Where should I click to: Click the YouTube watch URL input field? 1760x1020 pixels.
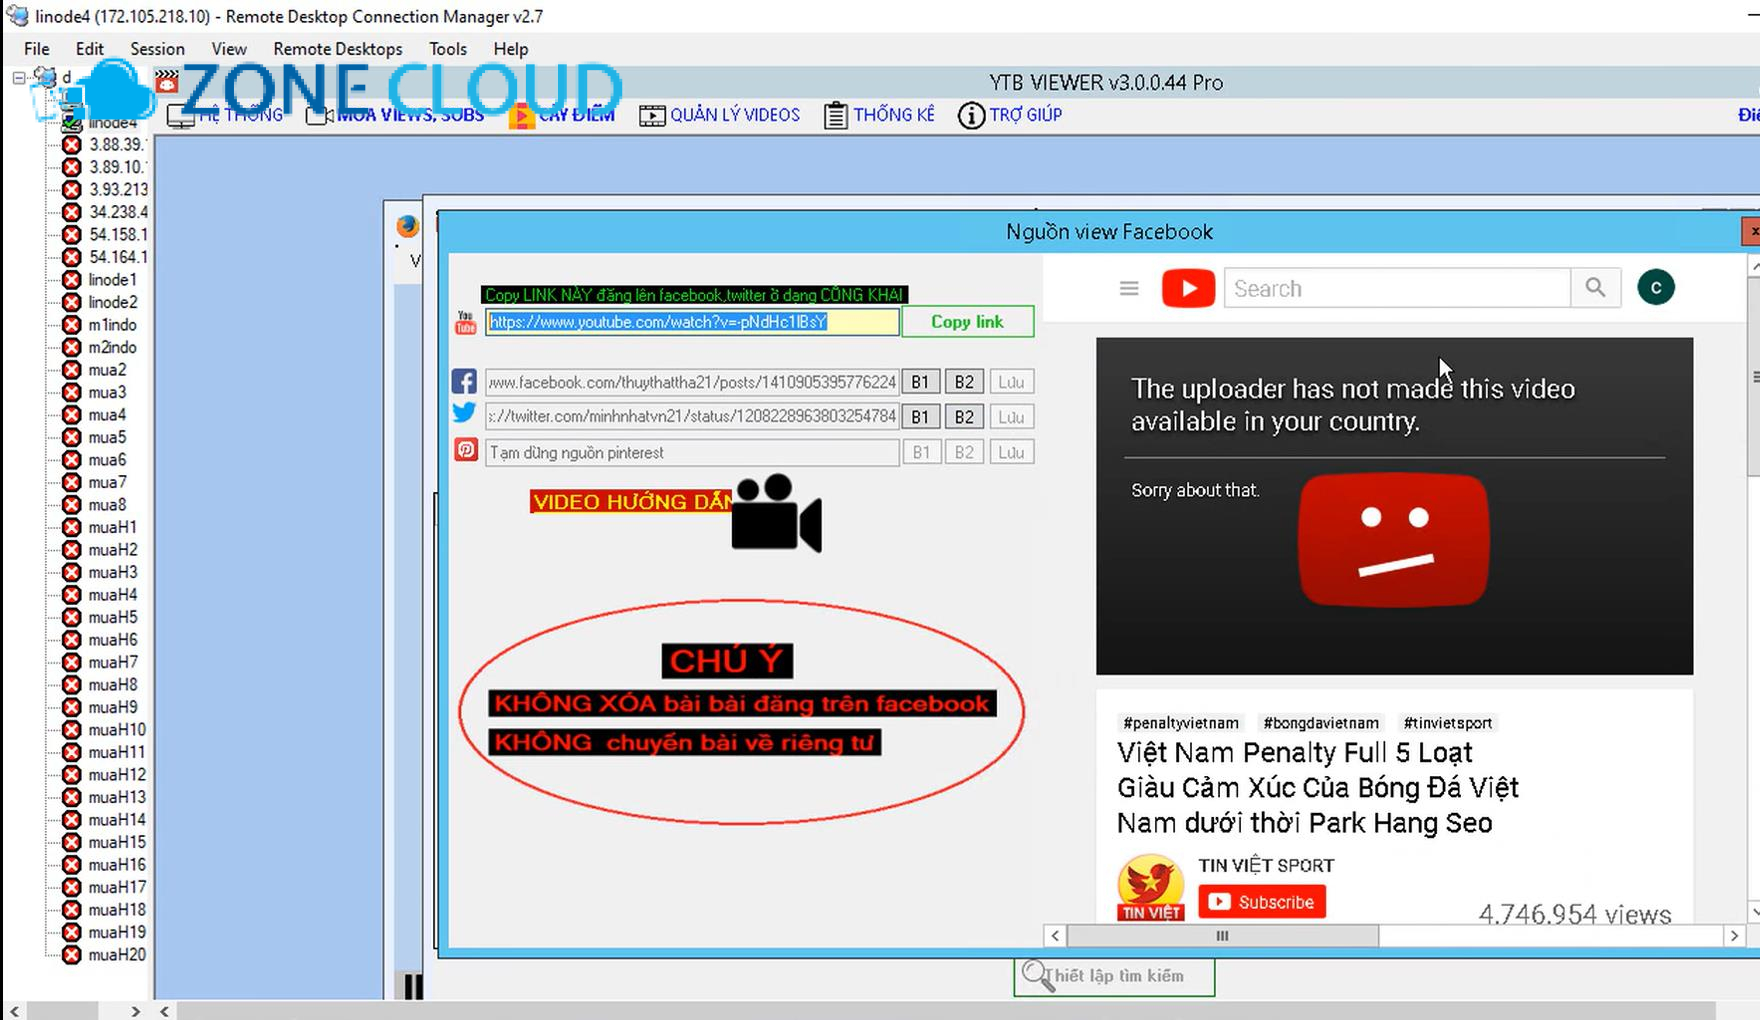tap(690, 322)
